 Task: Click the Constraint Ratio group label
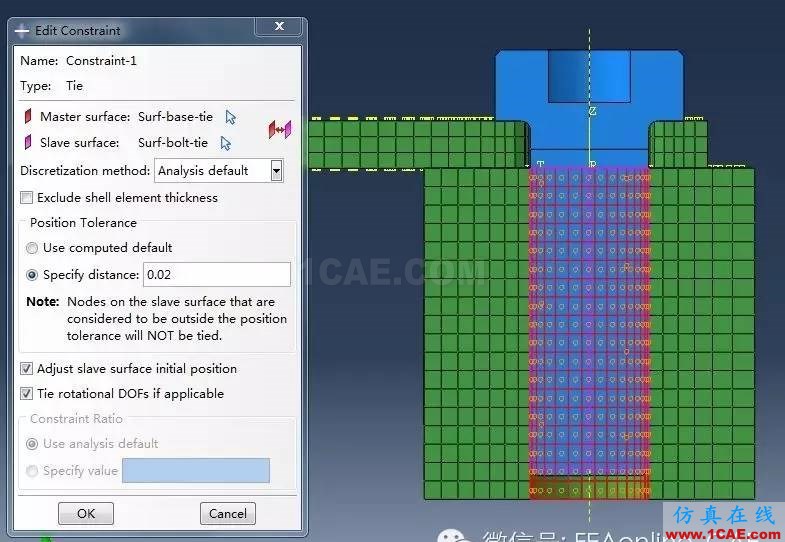[x=76, y=419]
